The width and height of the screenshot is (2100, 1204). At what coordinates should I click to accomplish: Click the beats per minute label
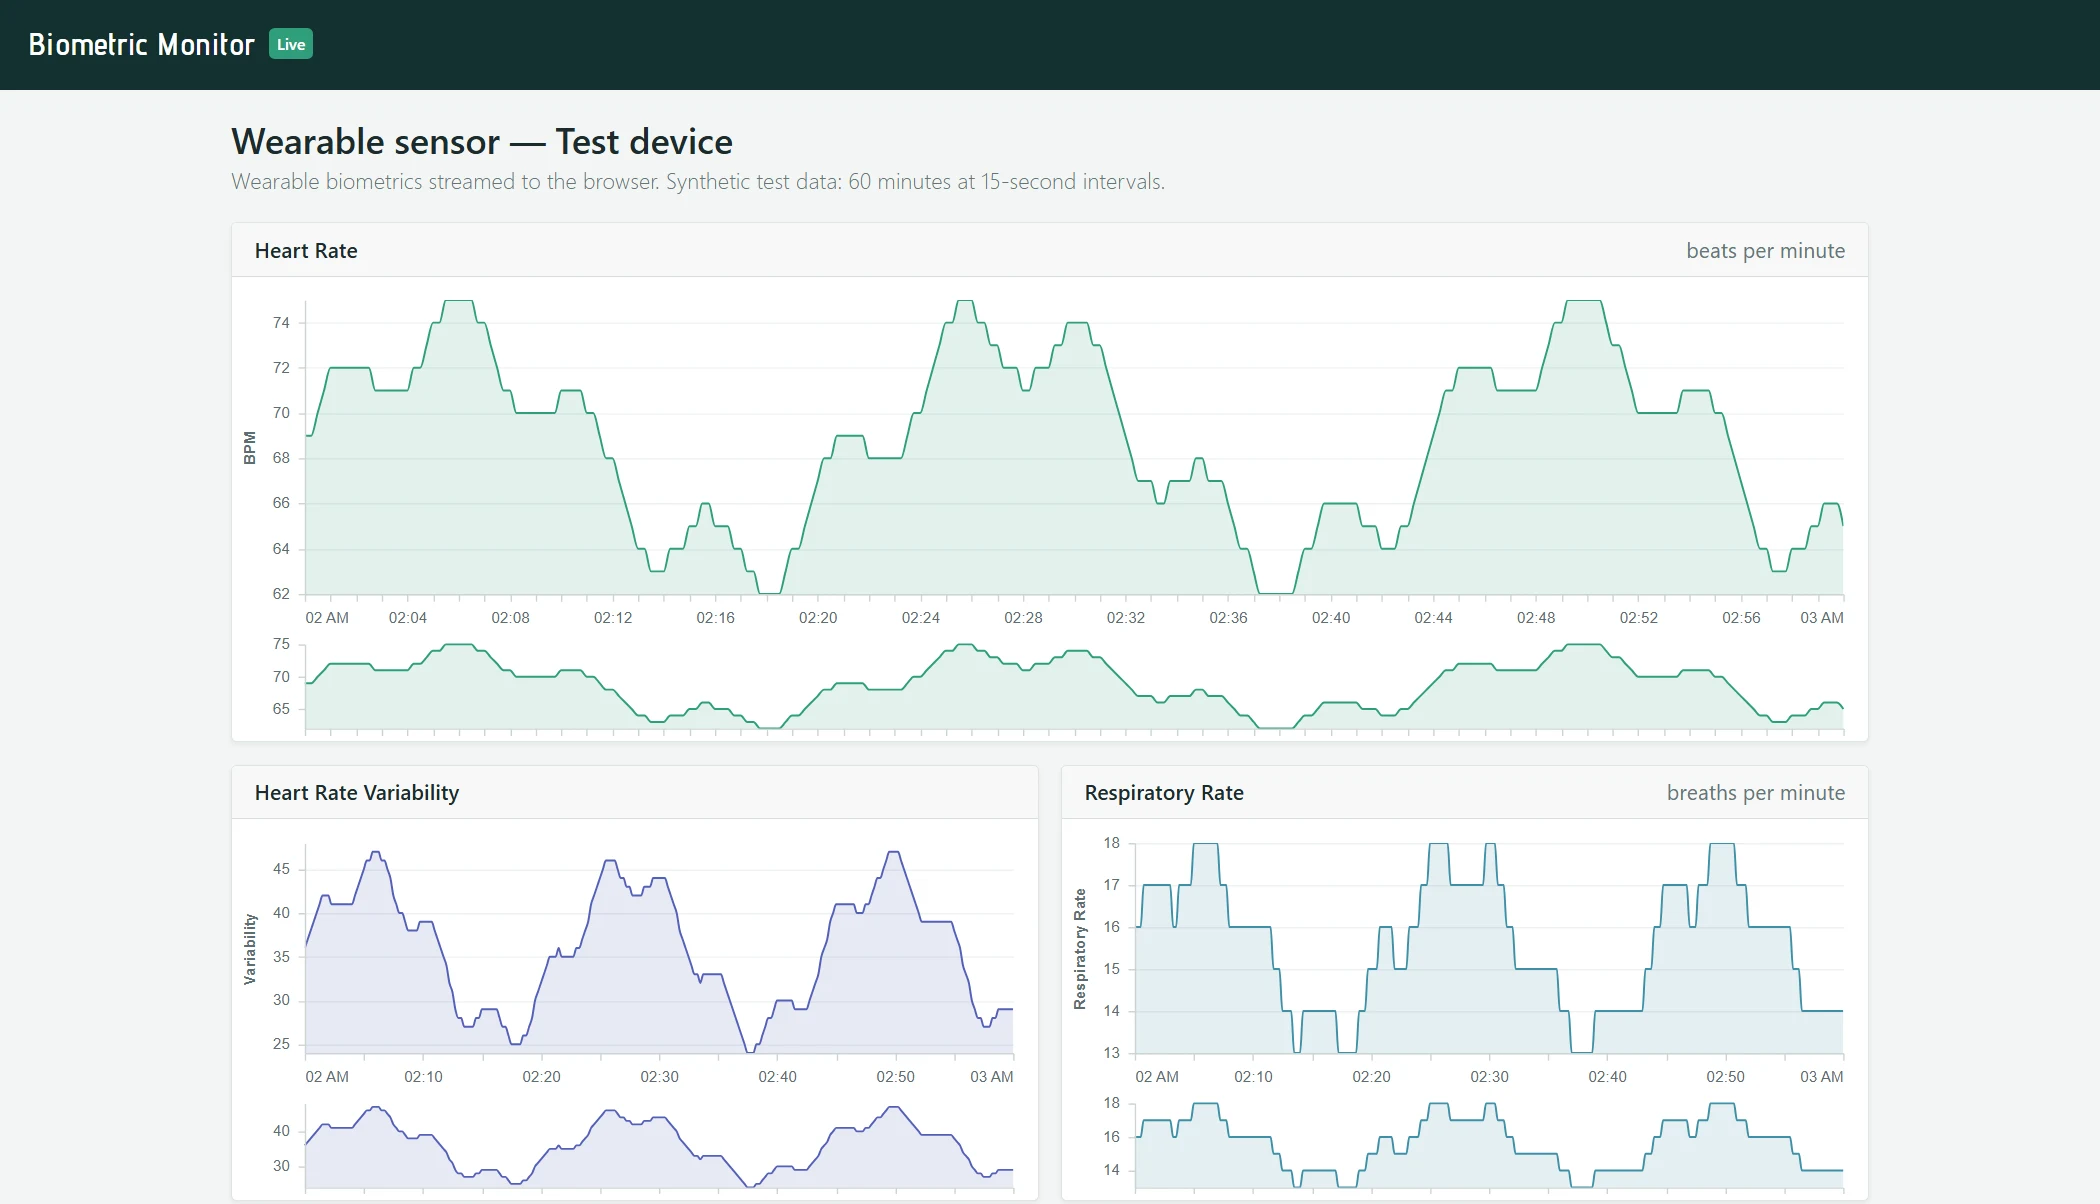pos(1765,251)
